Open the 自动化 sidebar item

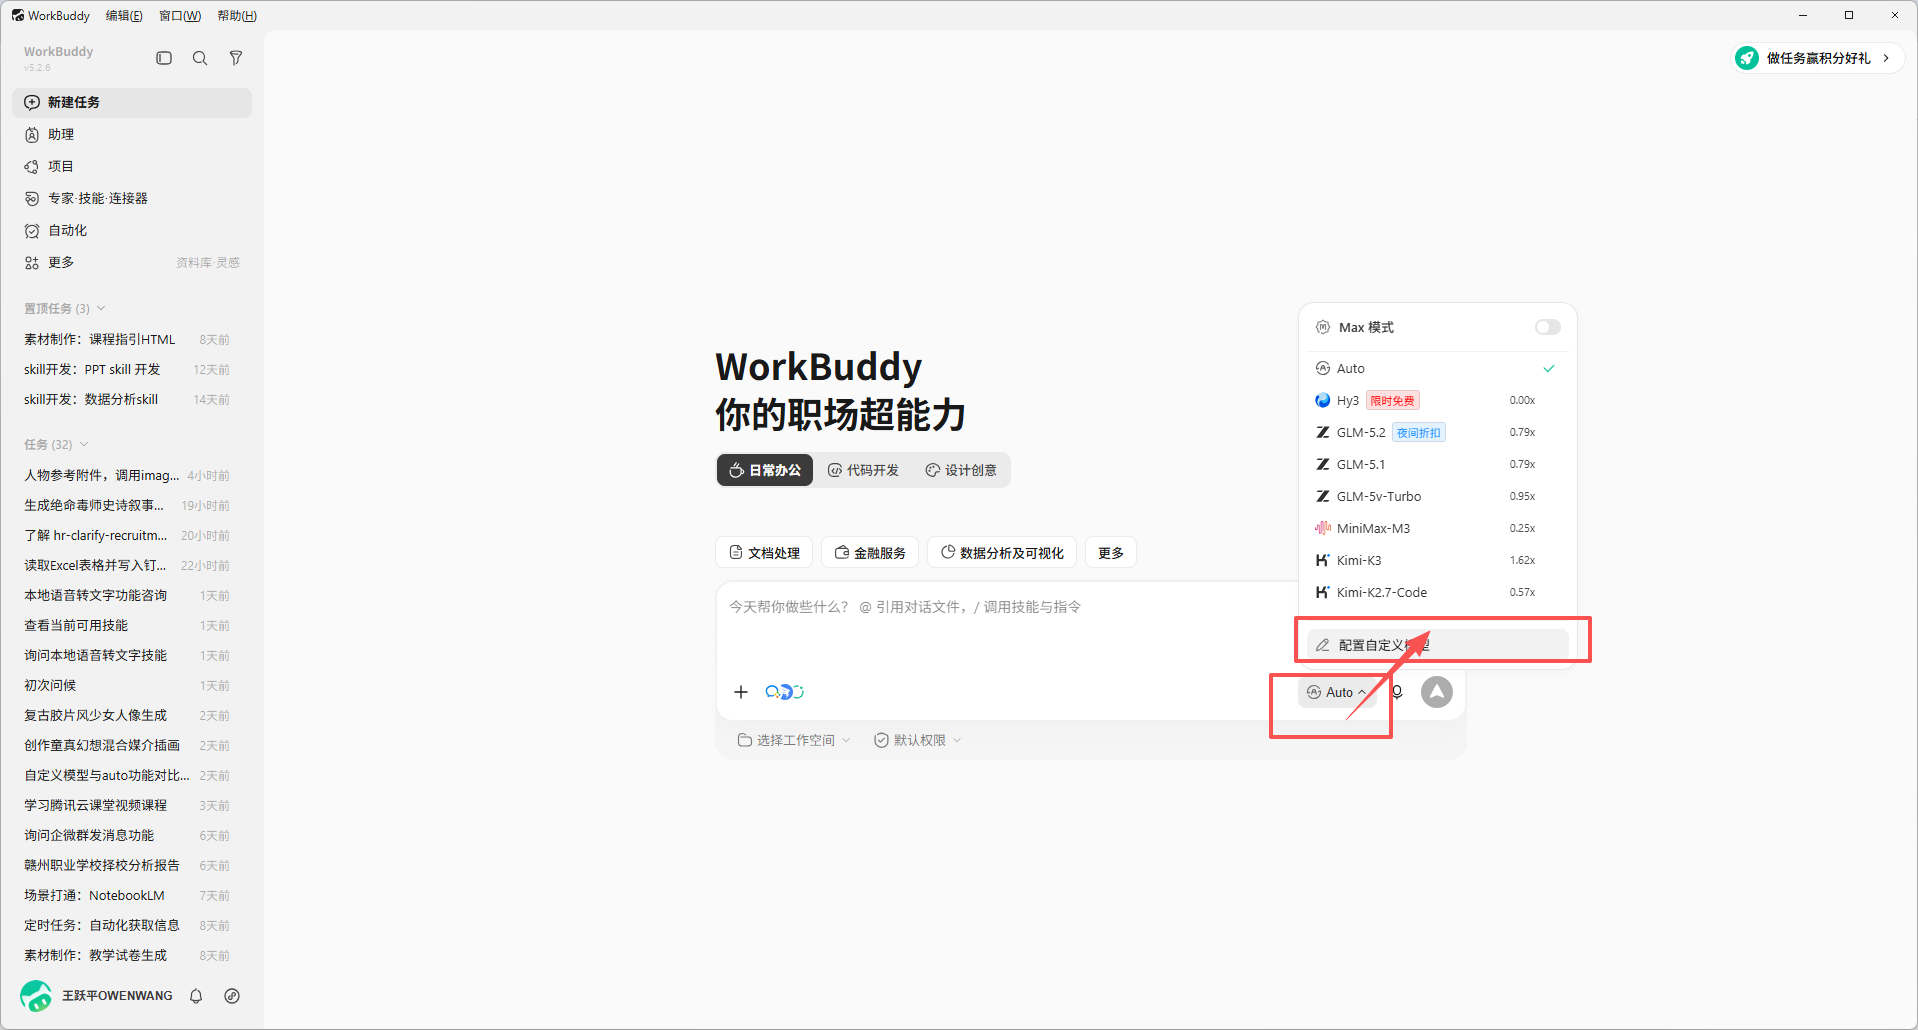click(x=132, y=230)
